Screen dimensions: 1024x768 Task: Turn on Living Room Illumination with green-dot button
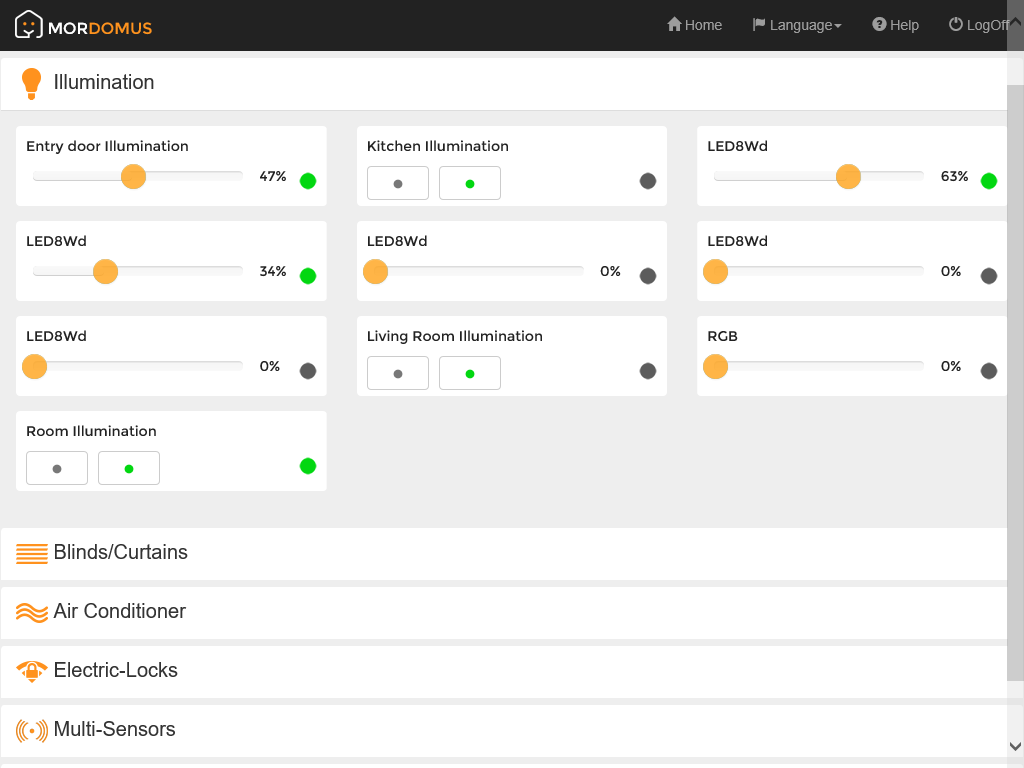[470, 374]
